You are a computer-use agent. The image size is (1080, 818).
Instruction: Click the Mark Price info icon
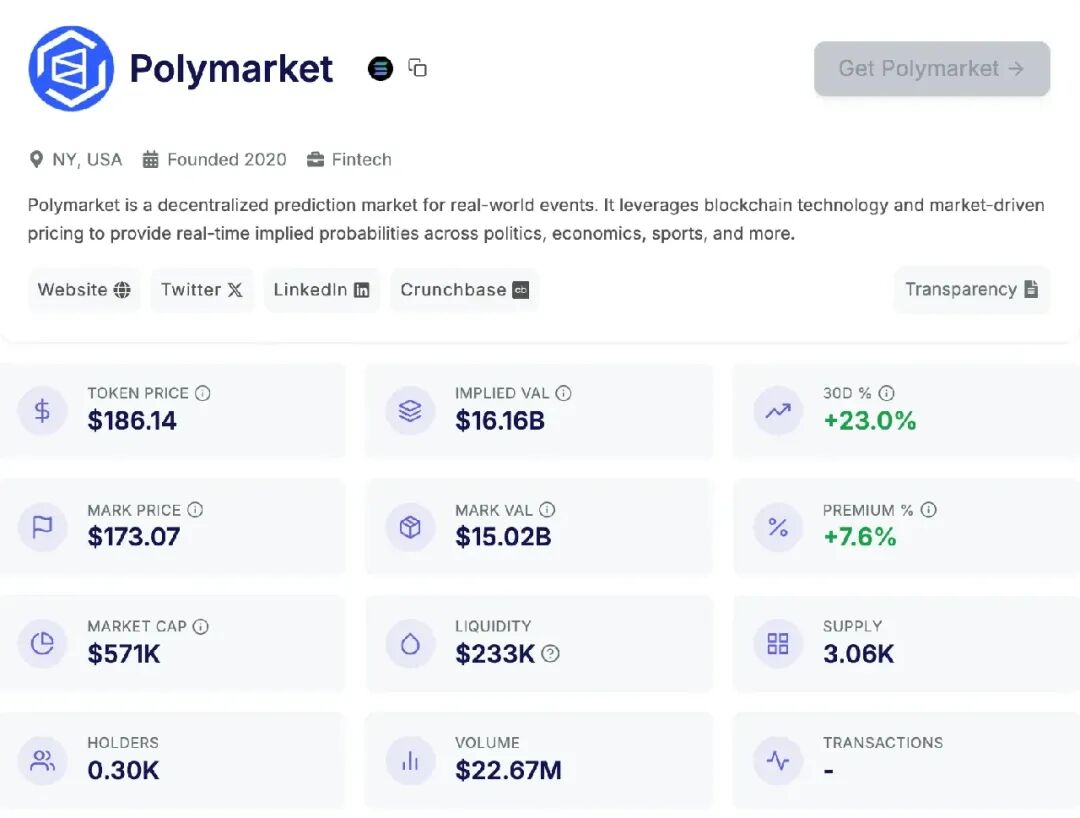point(195,510)
